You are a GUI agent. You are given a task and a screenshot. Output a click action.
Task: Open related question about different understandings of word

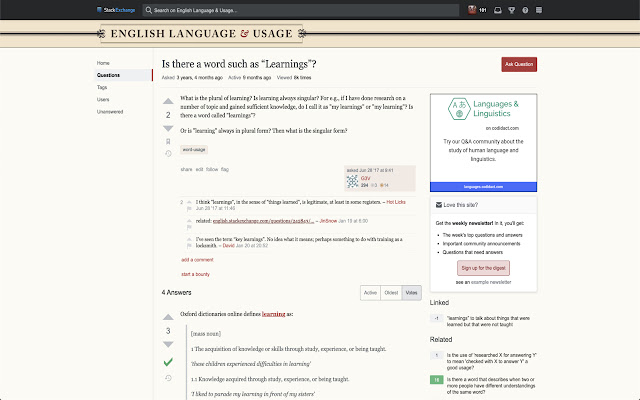click(491, 386)
